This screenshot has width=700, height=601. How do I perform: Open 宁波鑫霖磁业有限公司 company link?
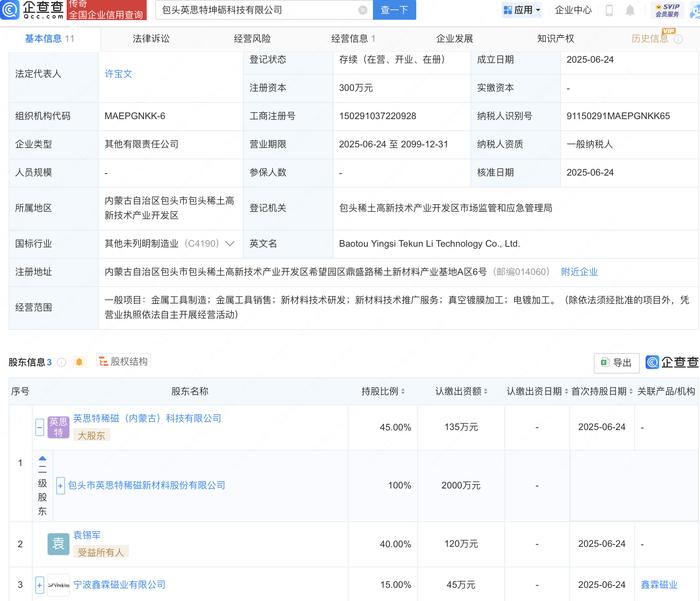coord(119,584)
